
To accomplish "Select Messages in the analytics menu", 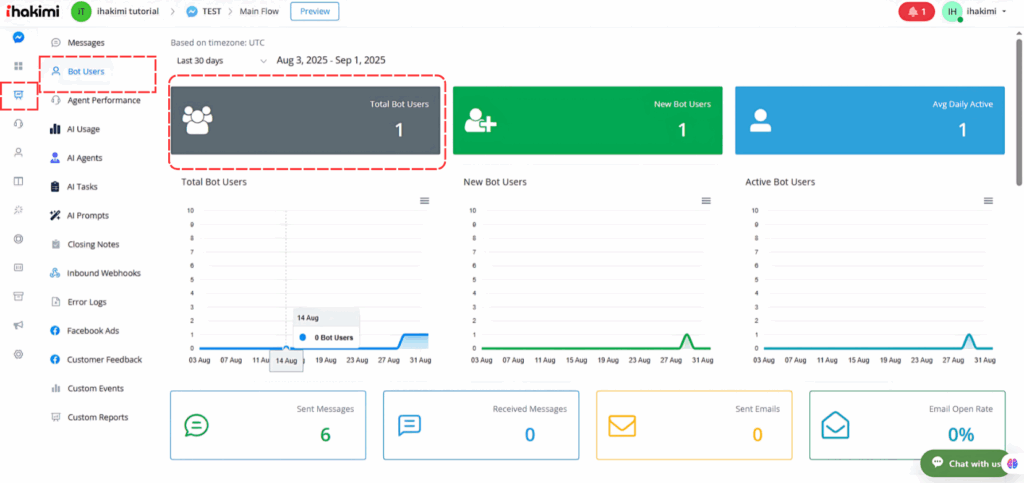I will [85, 43].
